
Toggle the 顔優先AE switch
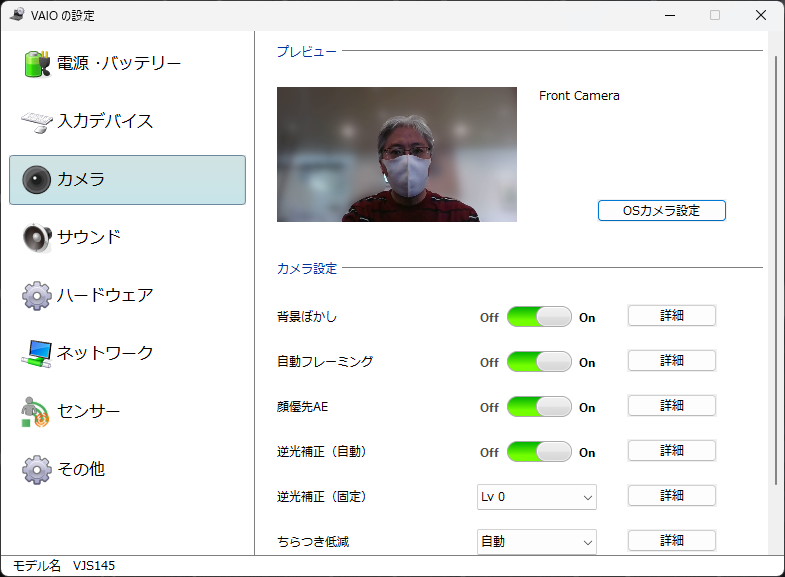[x=539, y=407]
